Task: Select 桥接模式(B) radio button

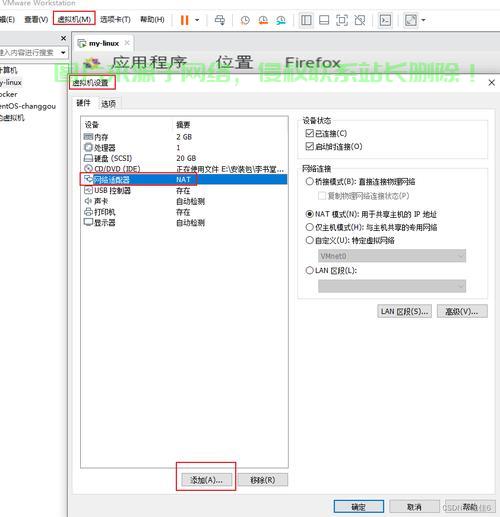Action: (310, 182)
